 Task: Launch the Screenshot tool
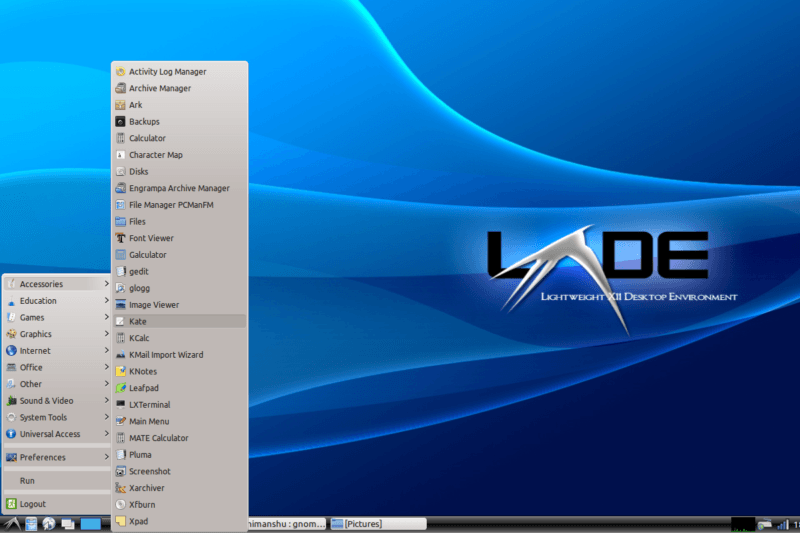179,472
